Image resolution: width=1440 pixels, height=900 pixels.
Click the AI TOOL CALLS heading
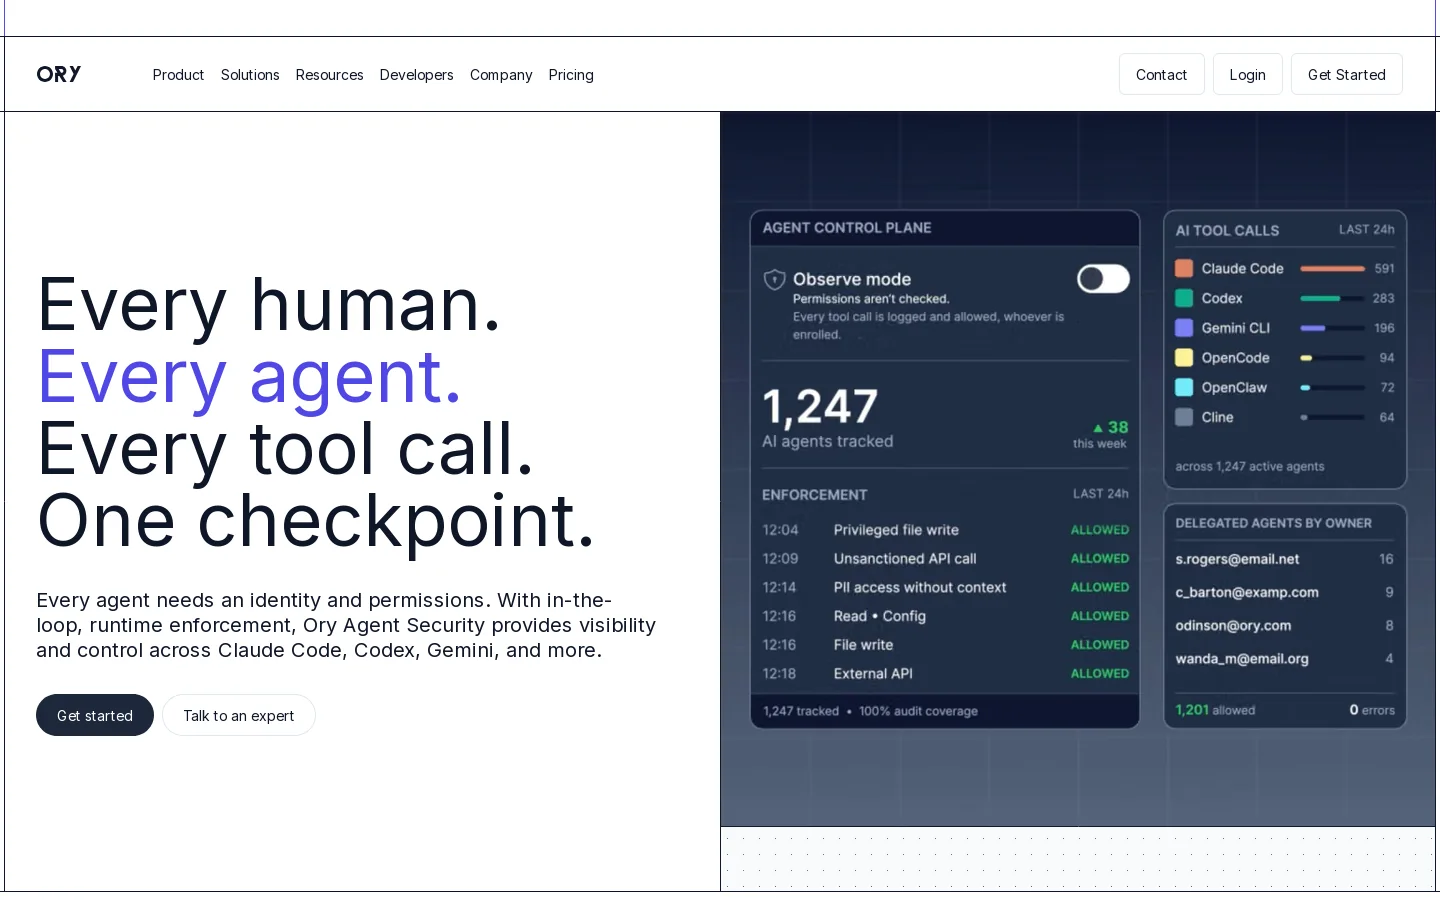[x=1227, y=230]
